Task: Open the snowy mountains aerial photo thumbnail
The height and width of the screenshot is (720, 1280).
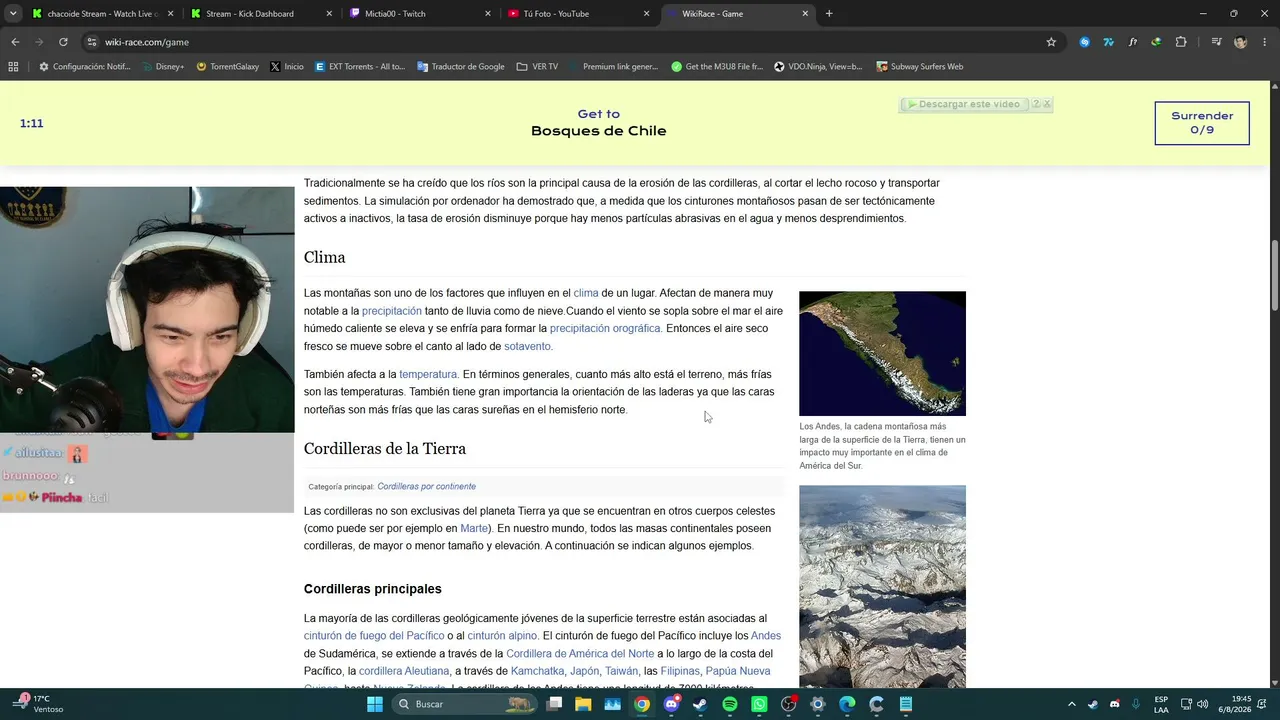Action: tap(882, 586)
